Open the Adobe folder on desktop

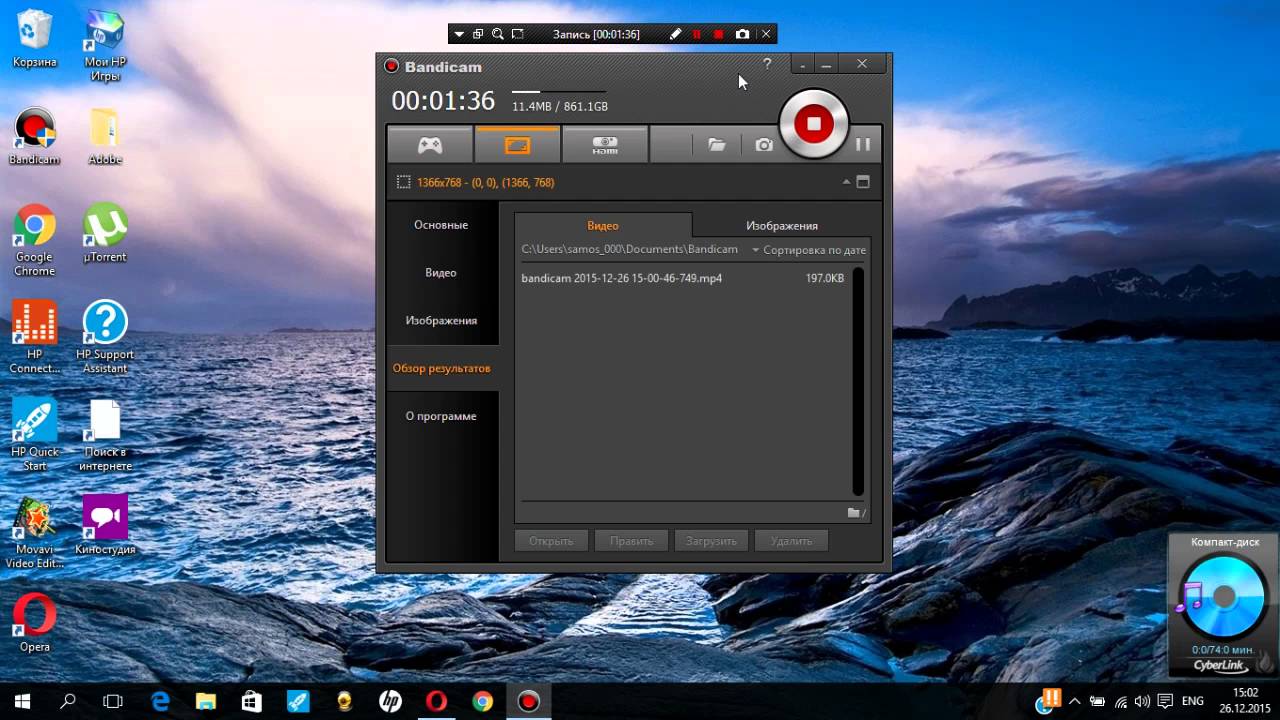[x=105, y=137]
